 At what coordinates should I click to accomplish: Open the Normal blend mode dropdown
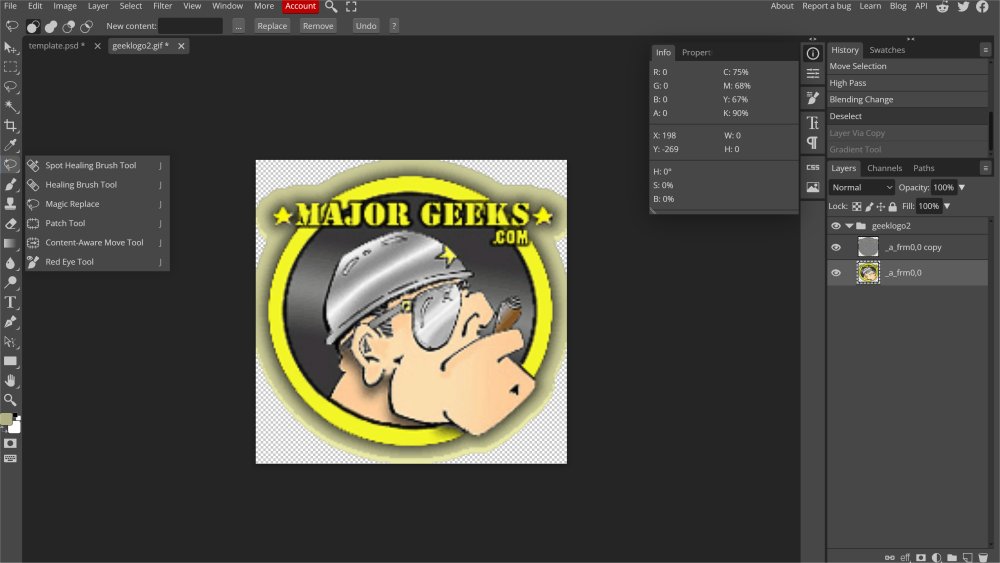tap(862, 187)
